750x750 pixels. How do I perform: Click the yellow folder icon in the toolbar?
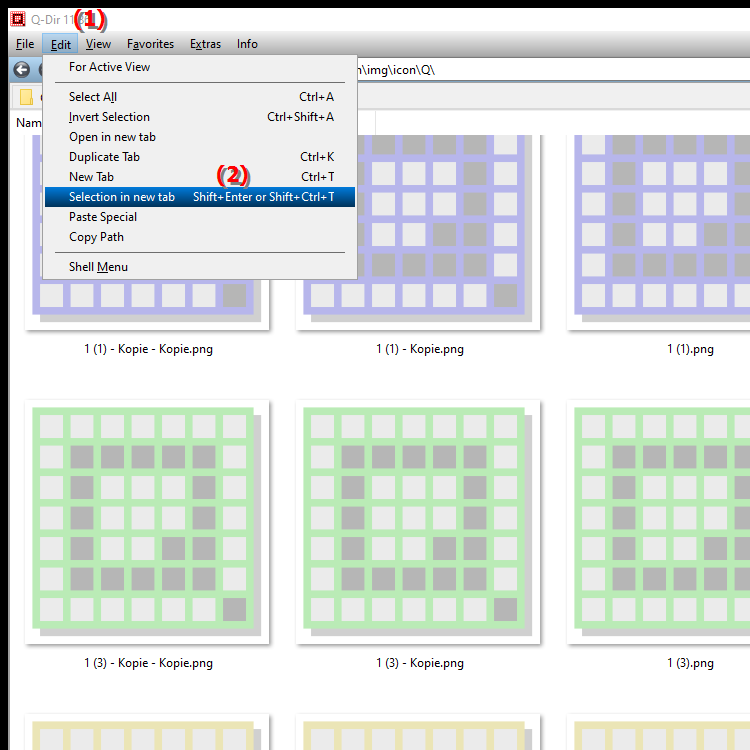26,97
